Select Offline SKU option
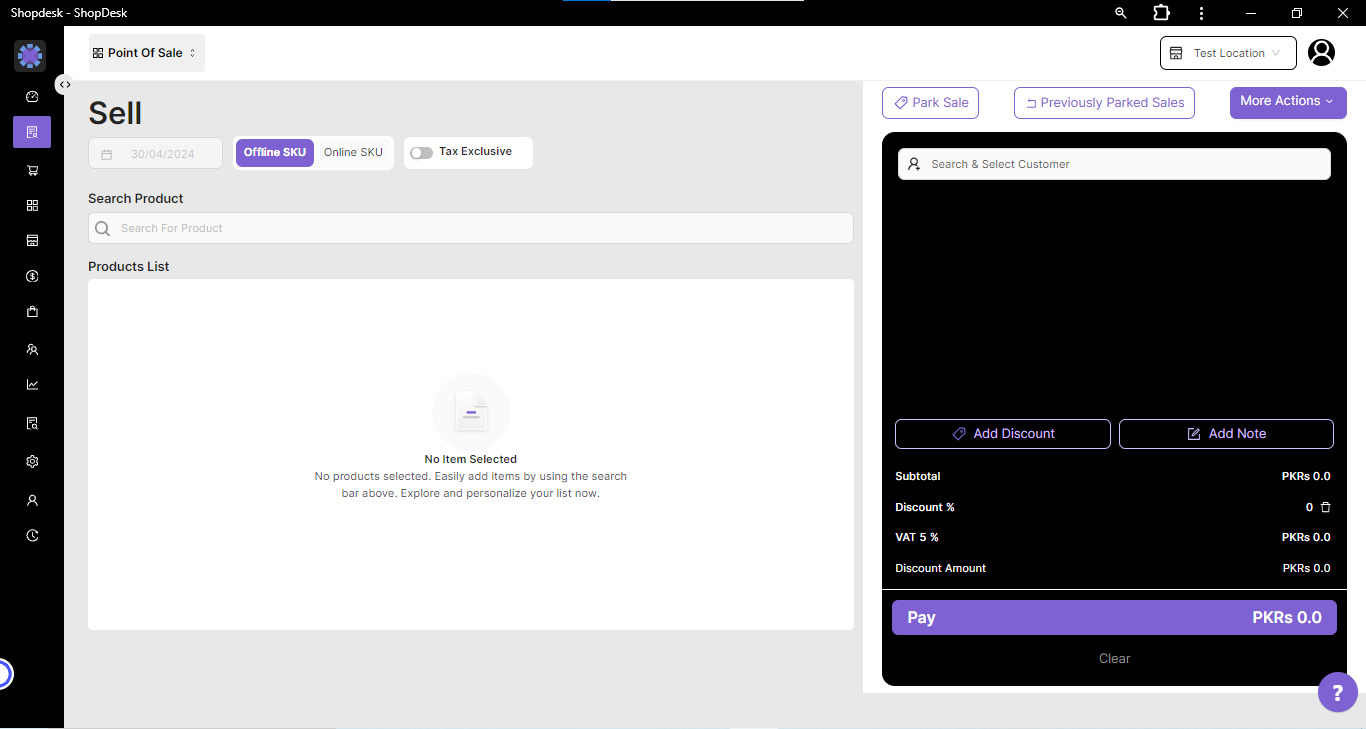Screen dimensions: 1366x729 tap(275, 152)
